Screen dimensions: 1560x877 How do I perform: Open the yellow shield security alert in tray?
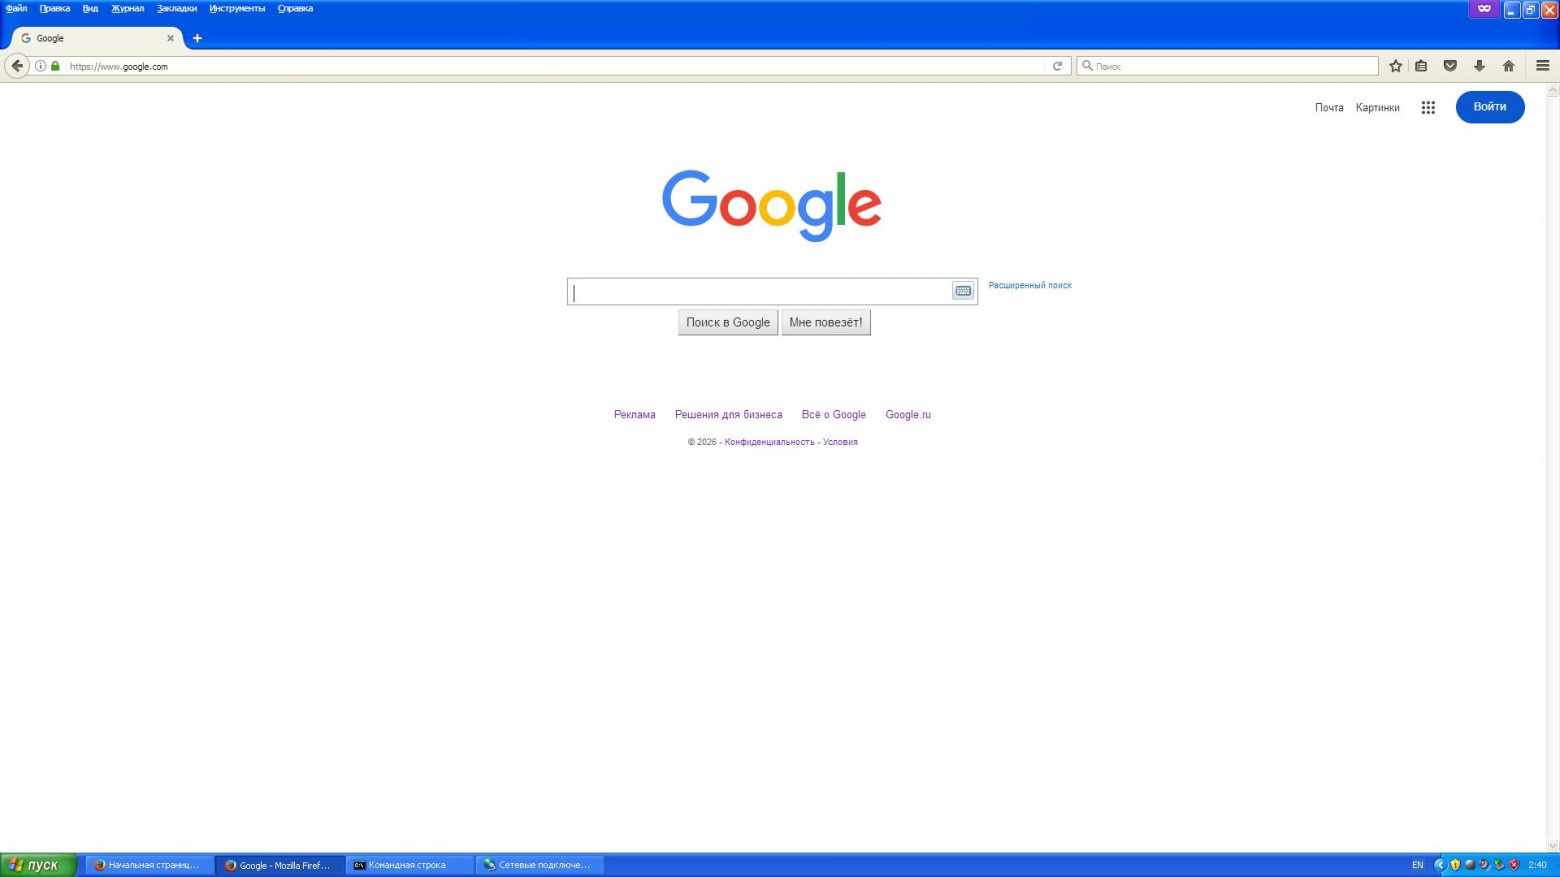[1455, 865]
